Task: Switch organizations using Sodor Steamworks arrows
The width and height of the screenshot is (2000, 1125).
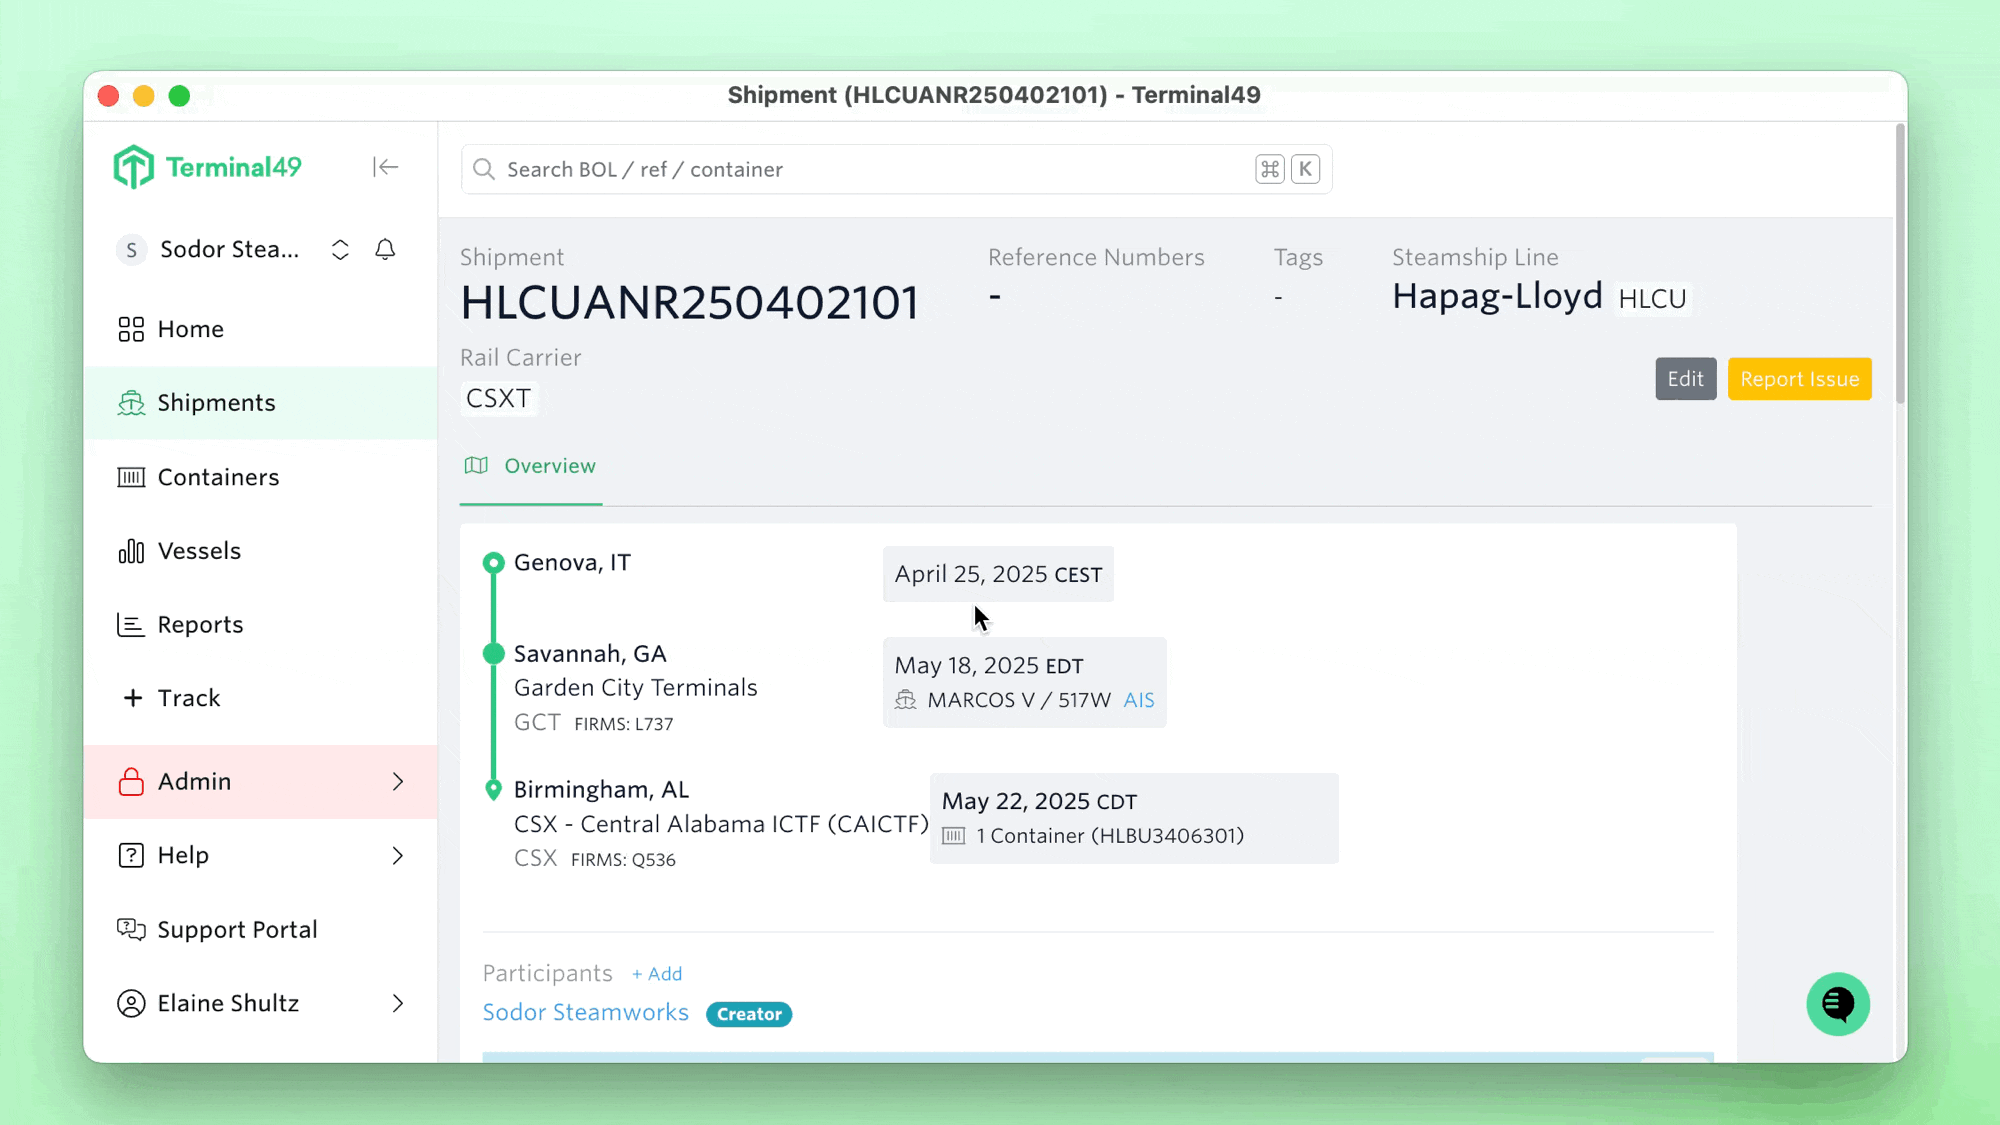Action: point(340,249)
